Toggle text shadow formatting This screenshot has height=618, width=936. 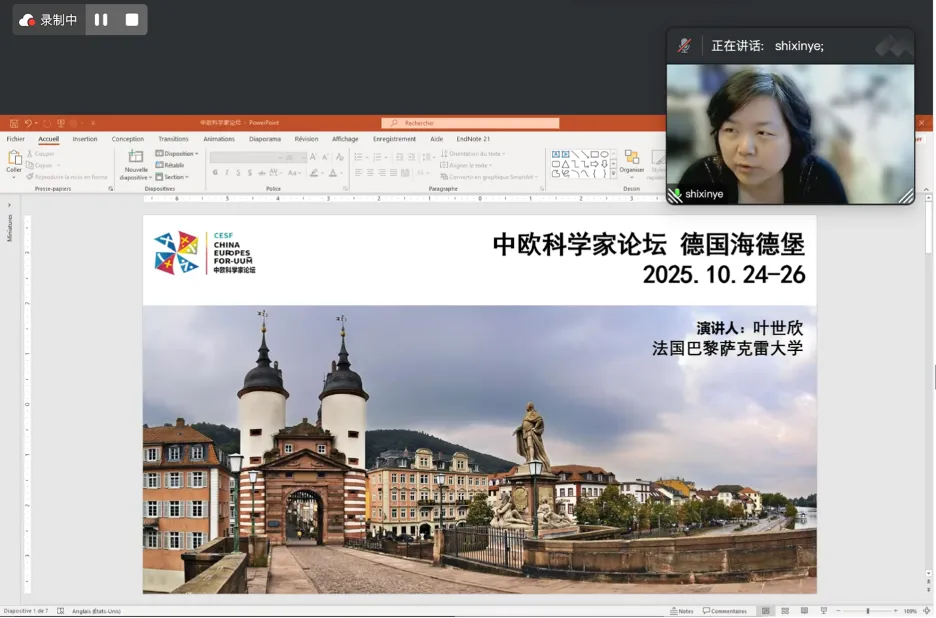pyautogui.click(x=250, y=173)
